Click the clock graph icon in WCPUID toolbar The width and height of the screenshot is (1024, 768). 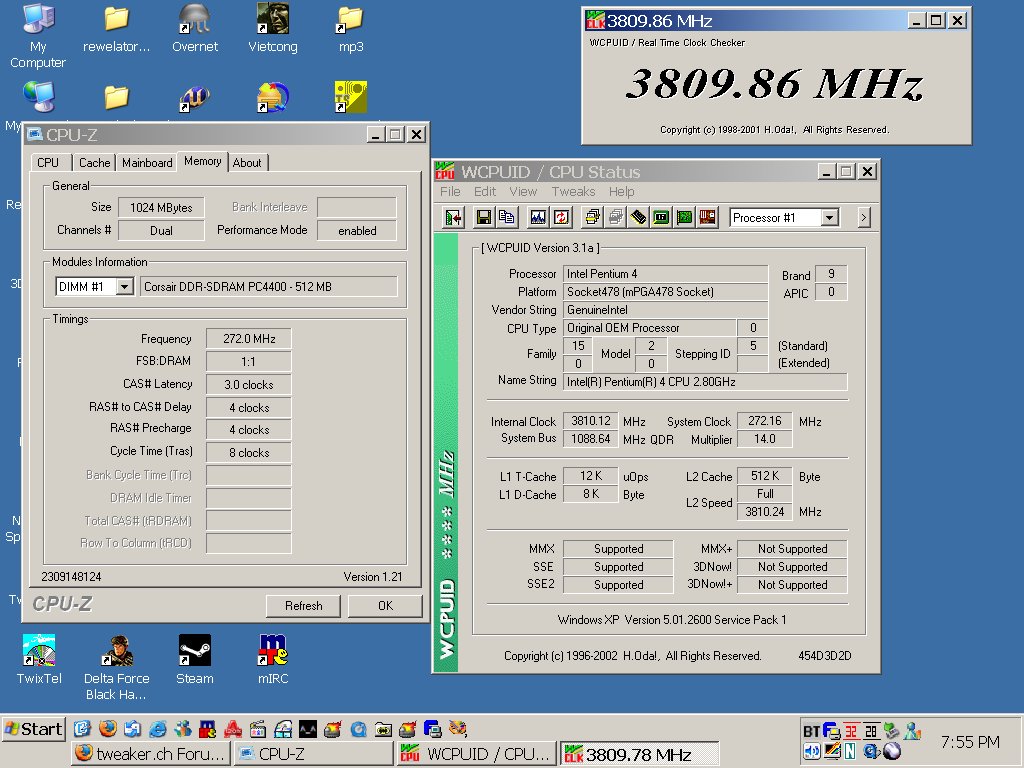[x=538, y=217]
